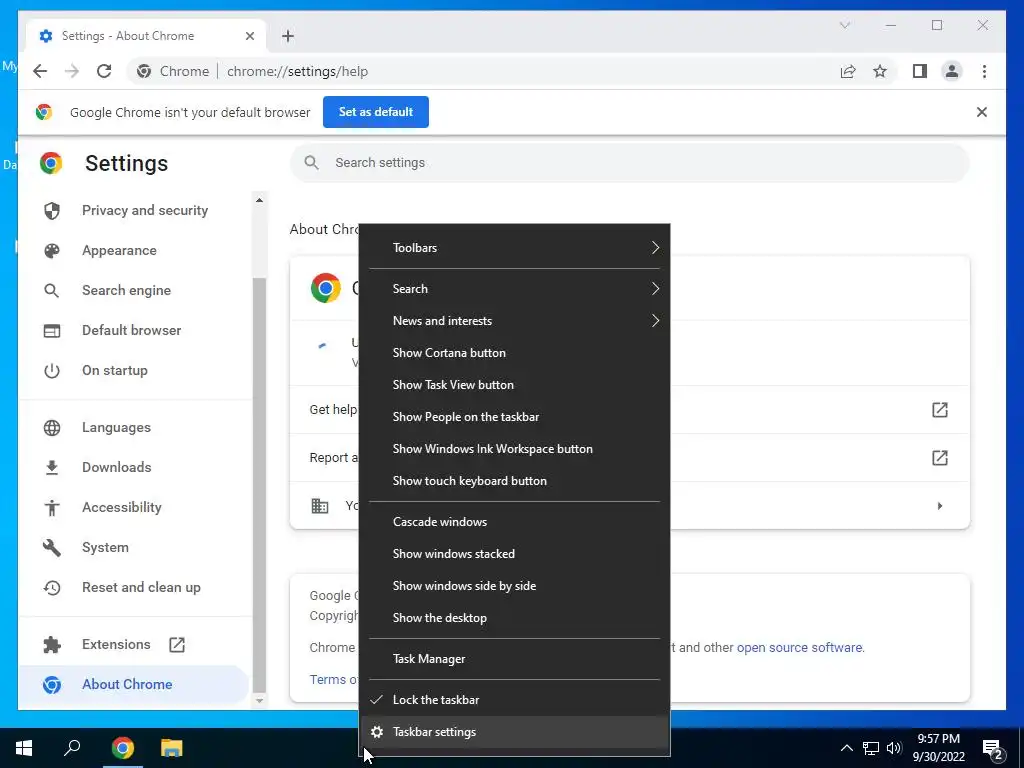The height and width of the screenshot is (768, 1024).
Task: Open Report an issue external link icon
Action: [939, 458]
